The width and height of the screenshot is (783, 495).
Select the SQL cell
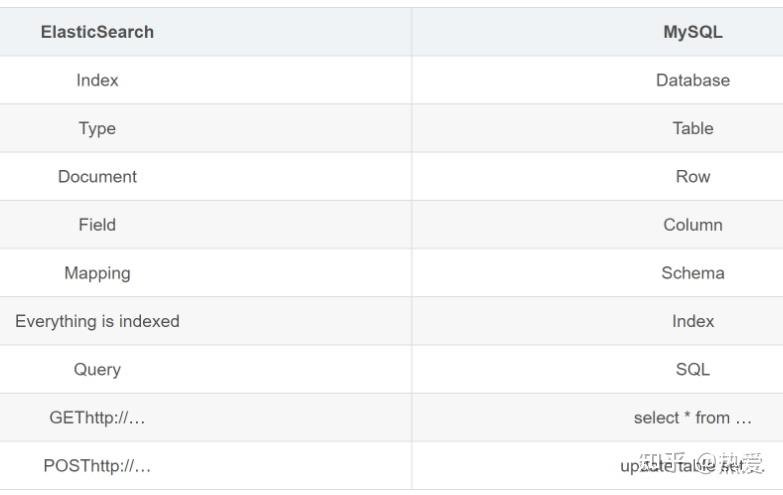tap(692, 369)
